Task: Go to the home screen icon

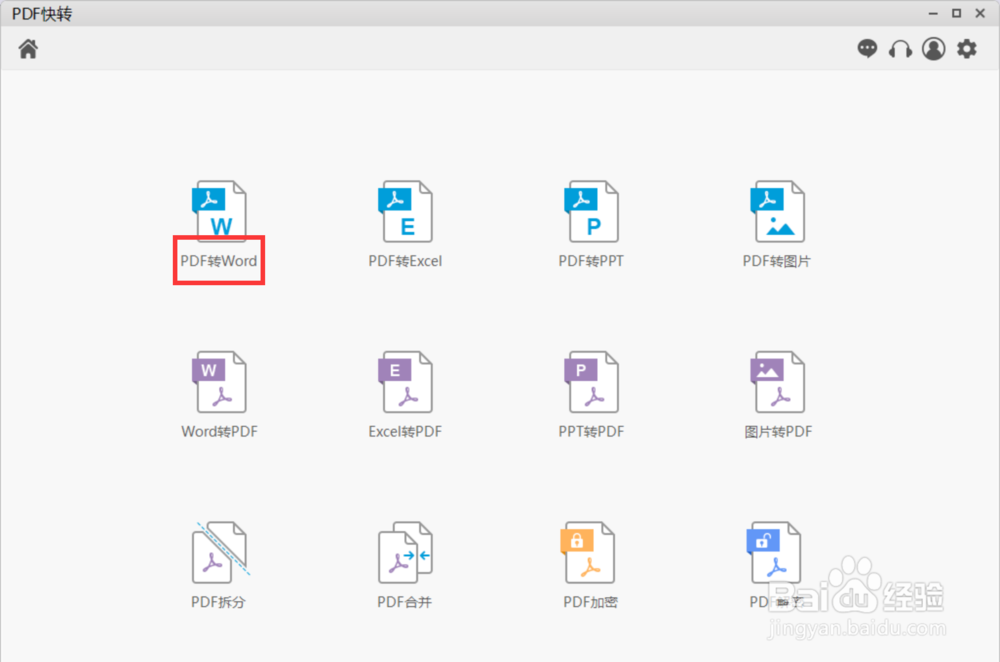Action: [28, 48]
